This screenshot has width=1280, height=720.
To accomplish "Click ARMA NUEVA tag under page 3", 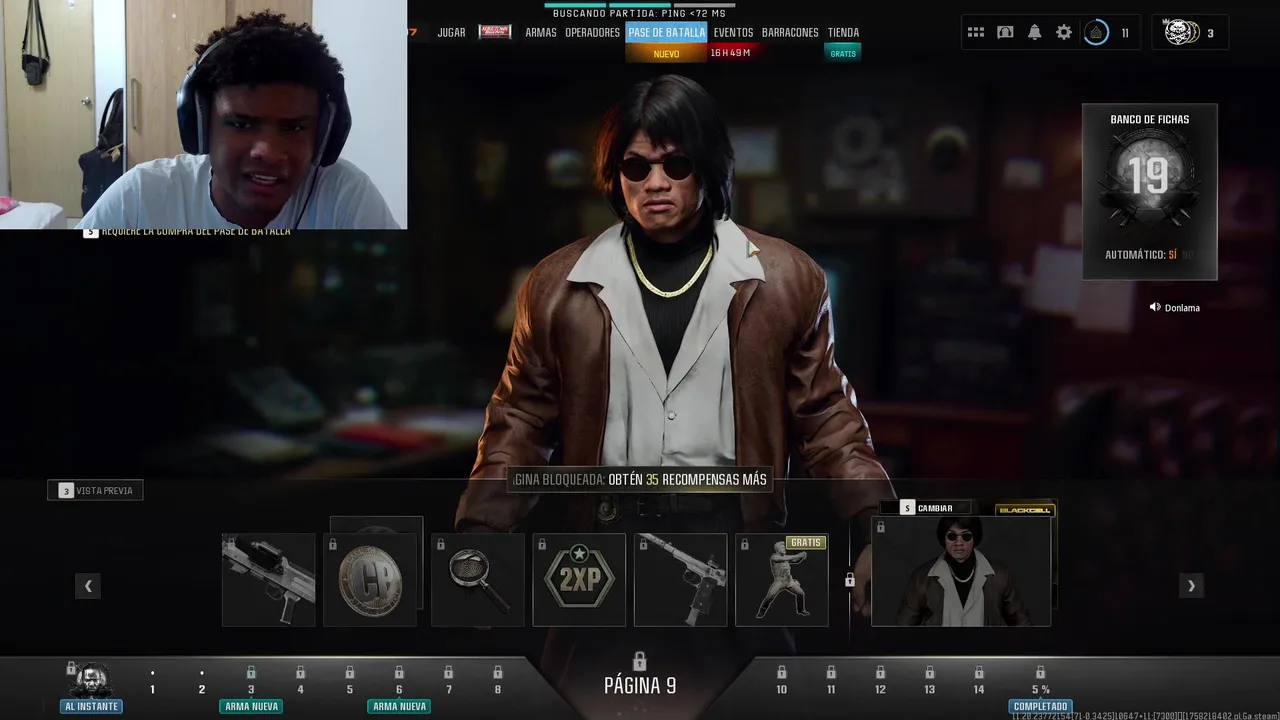I will 251,706.
